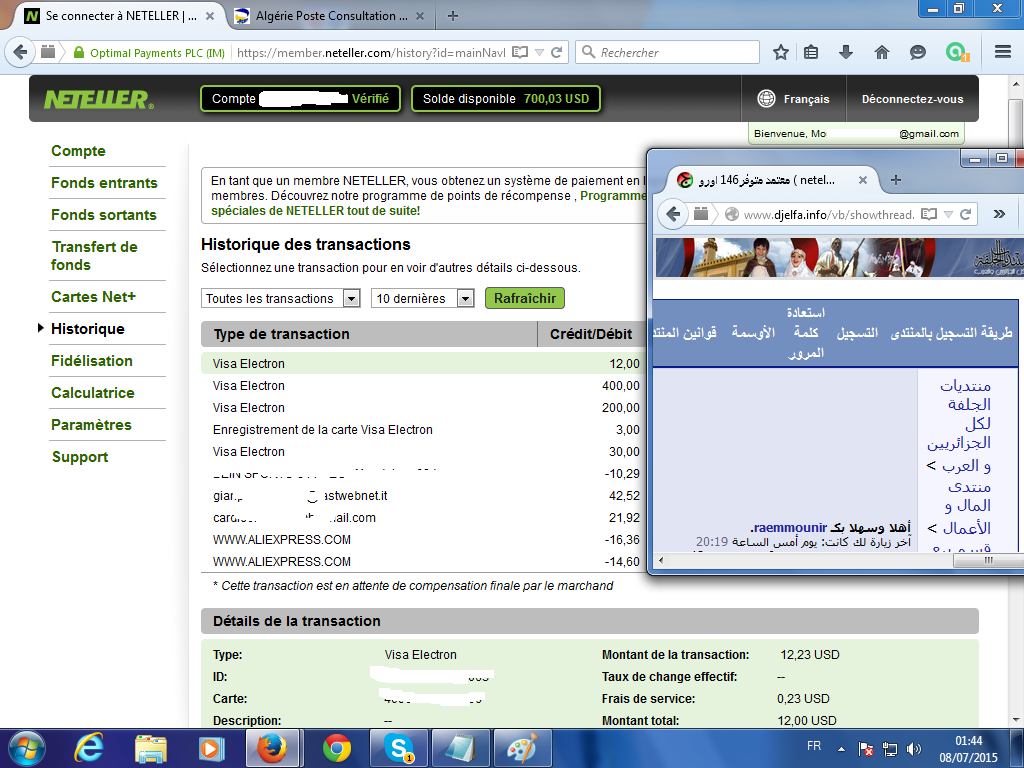Open Windows Explorer folder on taskbar
The image size is (1024, 768).
pyautogui.click(x=150, y=748)
